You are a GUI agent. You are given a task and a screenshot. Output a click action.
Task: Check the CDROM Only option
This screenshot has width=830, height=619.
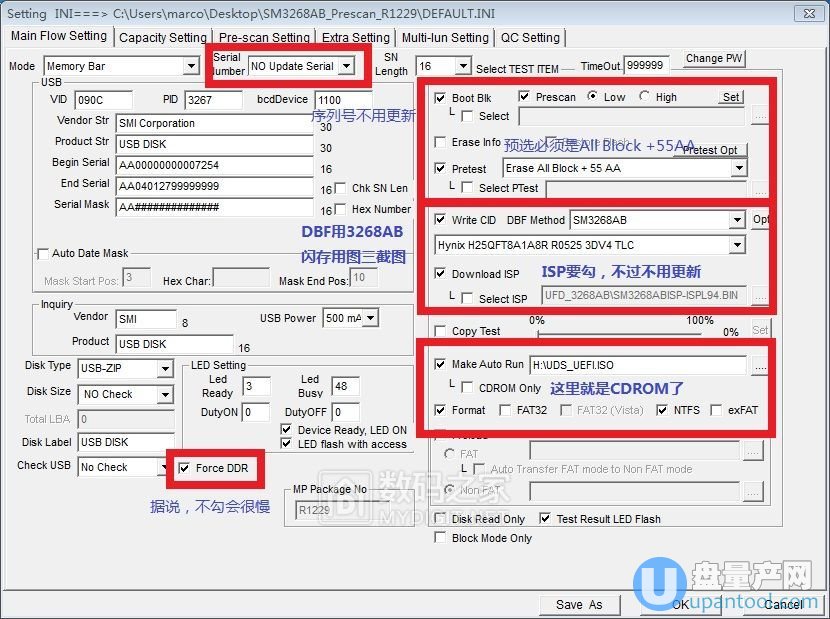coord(467,387)
